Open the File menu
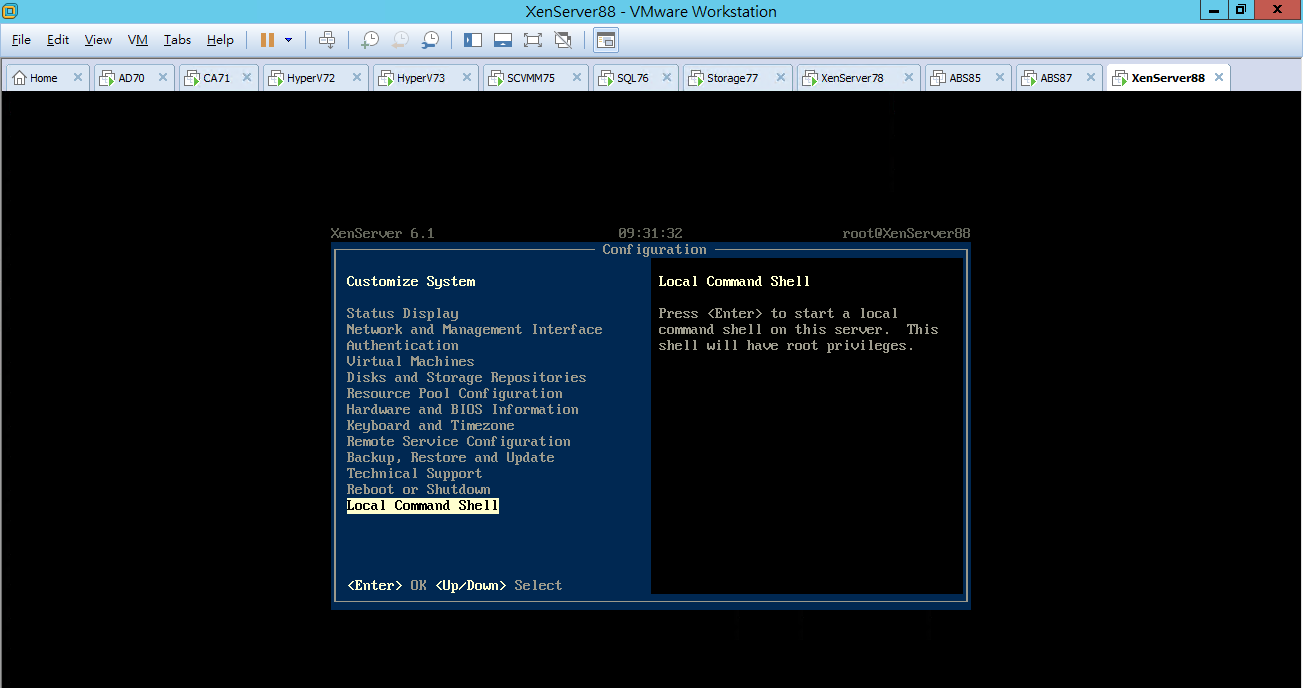Screen dimensions: 1304x688 (x=21, y=40)
